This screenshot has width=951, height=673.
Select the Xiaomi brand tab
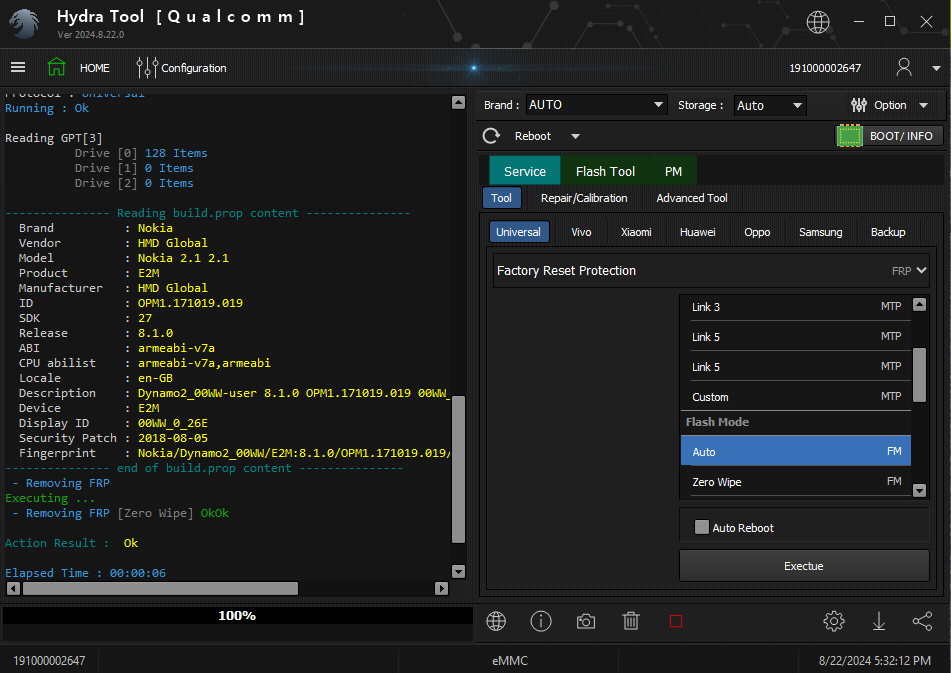click(636, 232)
